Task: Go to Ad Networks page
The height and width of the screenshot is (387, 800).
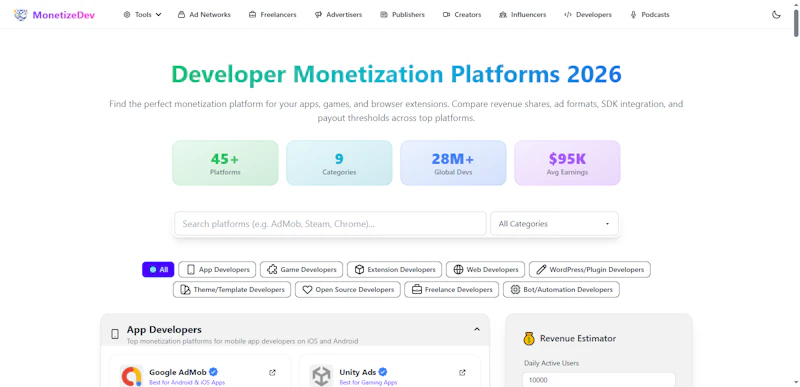Action: [x=204, y=15]
